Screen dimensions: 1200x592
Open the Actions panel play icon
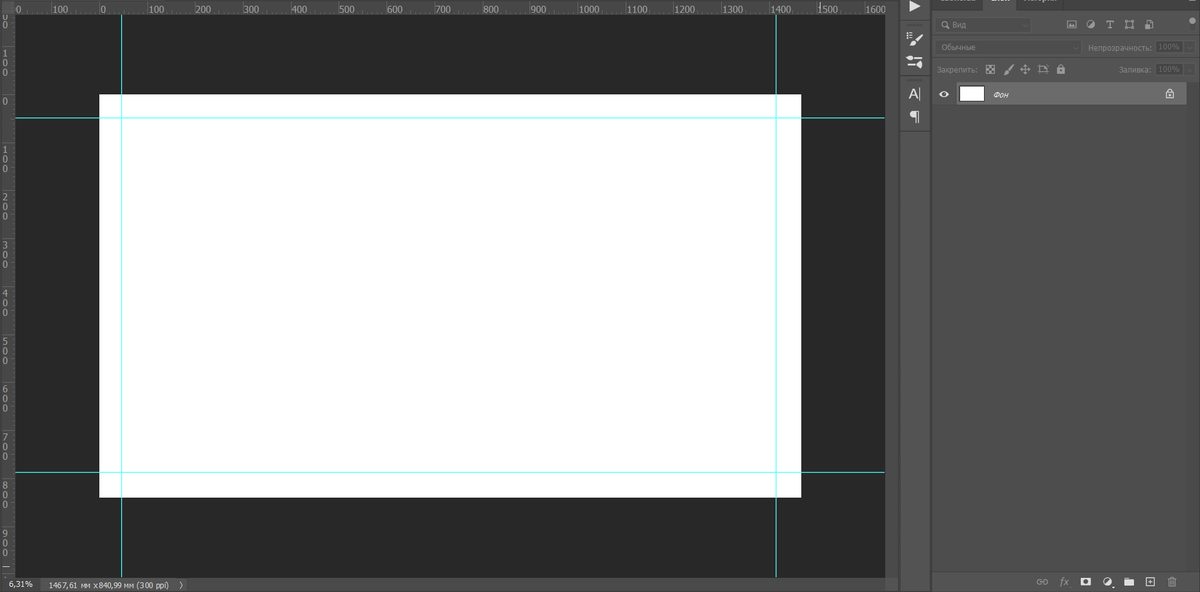914,6
